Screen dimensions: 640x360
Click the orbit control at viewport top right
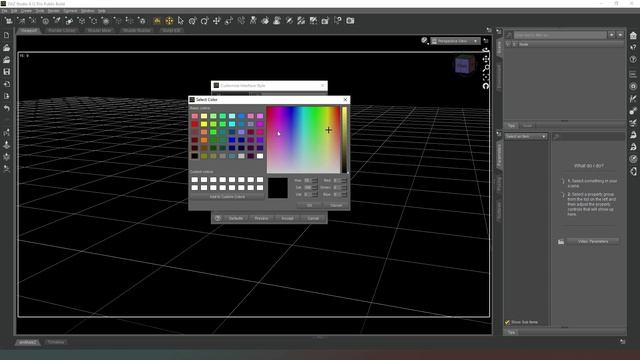486,51
